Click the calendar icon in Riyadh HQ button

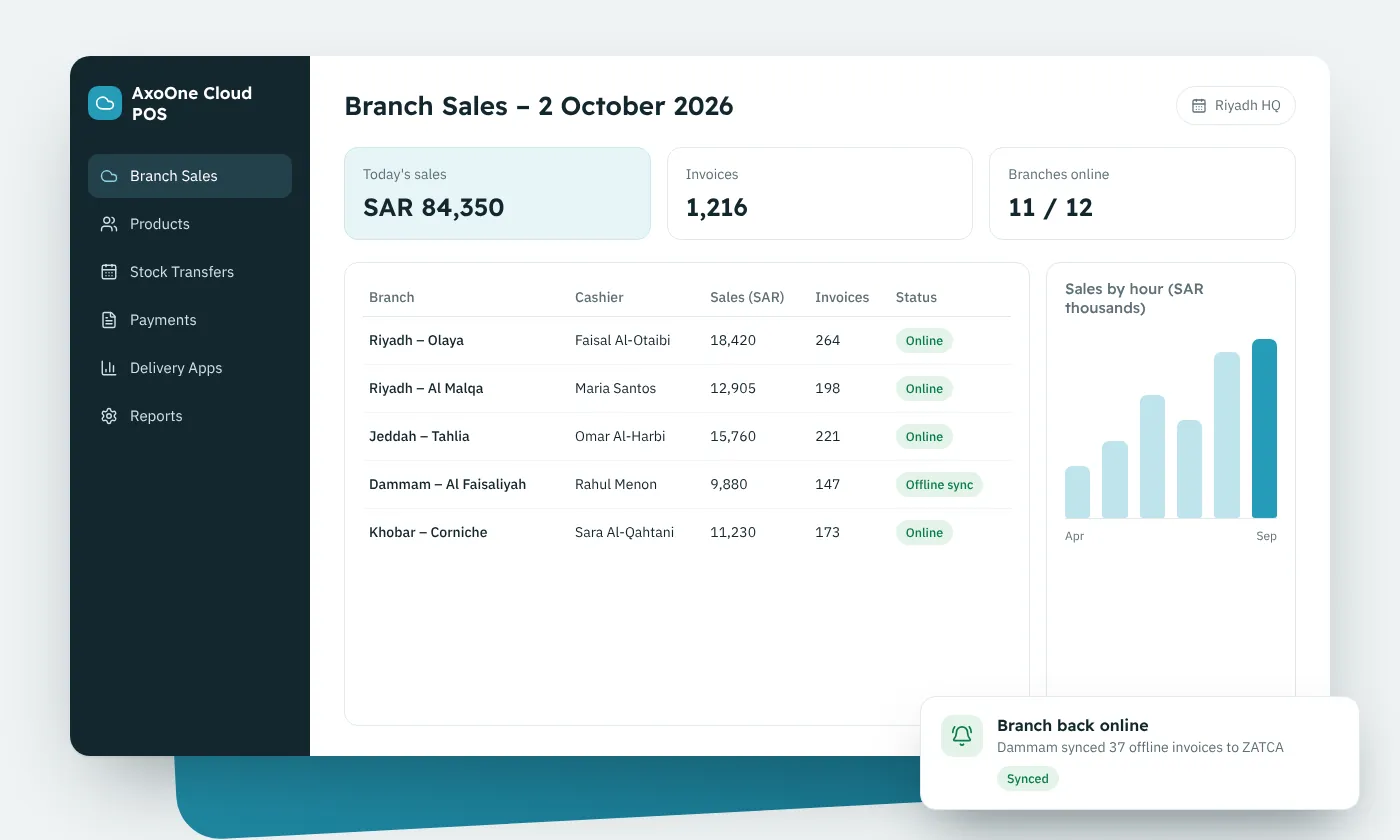1199,106
